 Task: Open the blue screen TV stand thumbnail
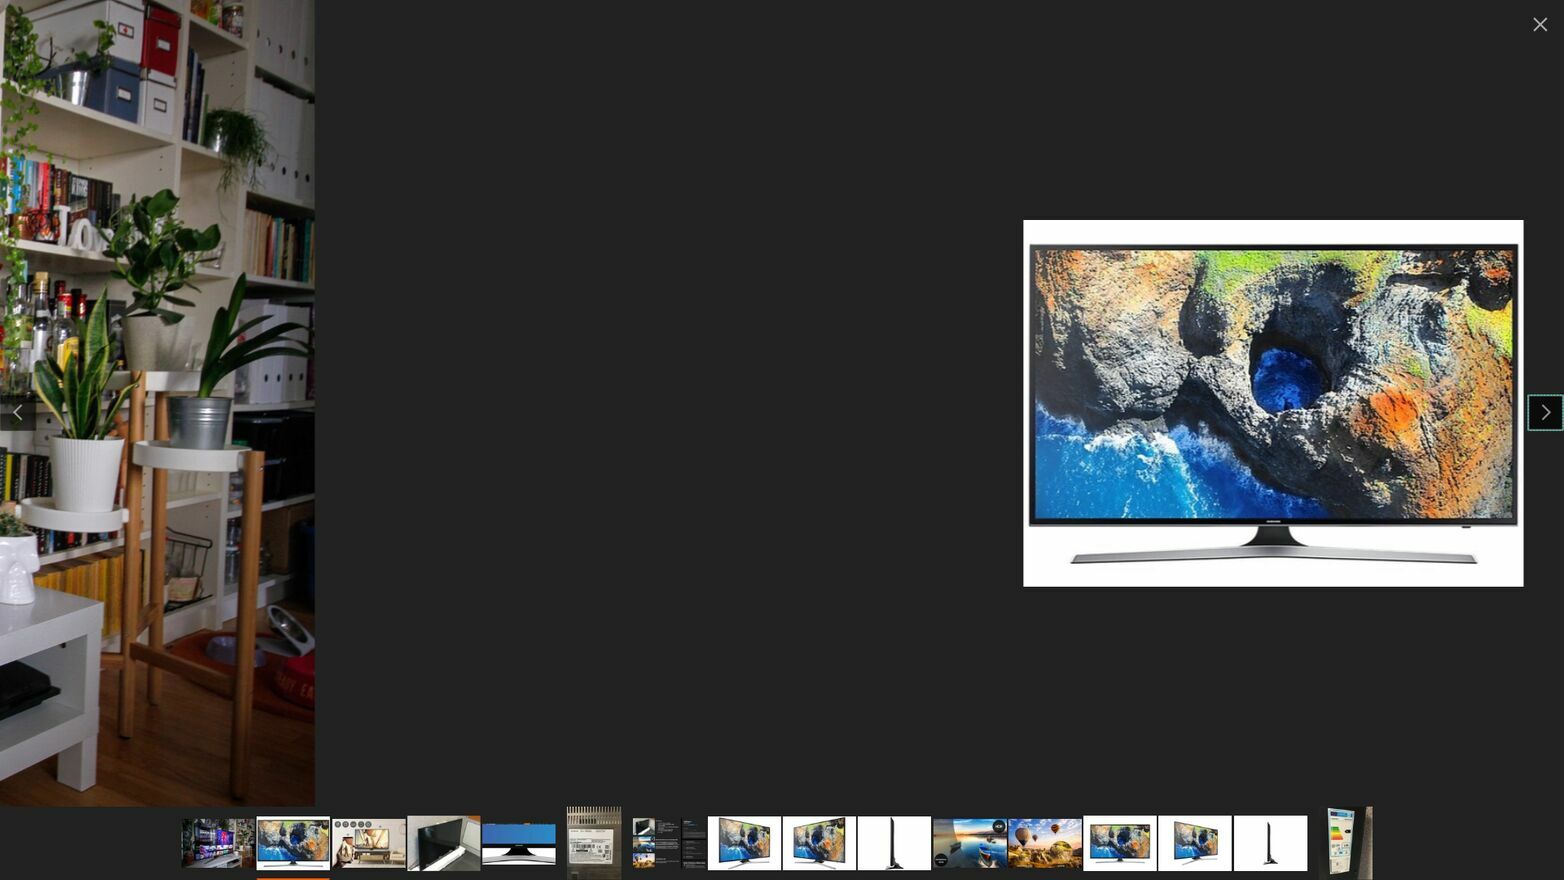point(519,843)
